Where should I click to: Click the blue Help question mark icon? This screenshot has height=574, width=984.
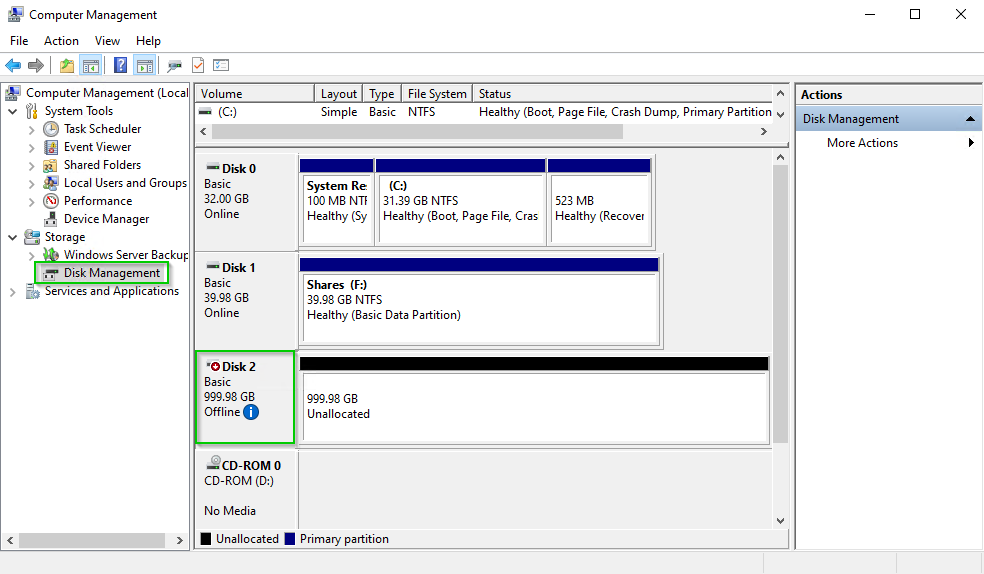click(120, 66)
